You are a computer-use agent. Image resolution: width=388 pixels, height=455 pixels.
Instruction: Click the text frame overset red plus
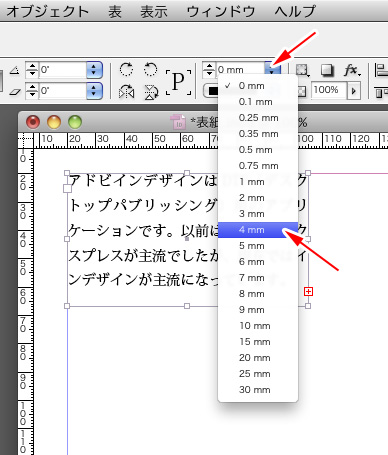(308, 292)
